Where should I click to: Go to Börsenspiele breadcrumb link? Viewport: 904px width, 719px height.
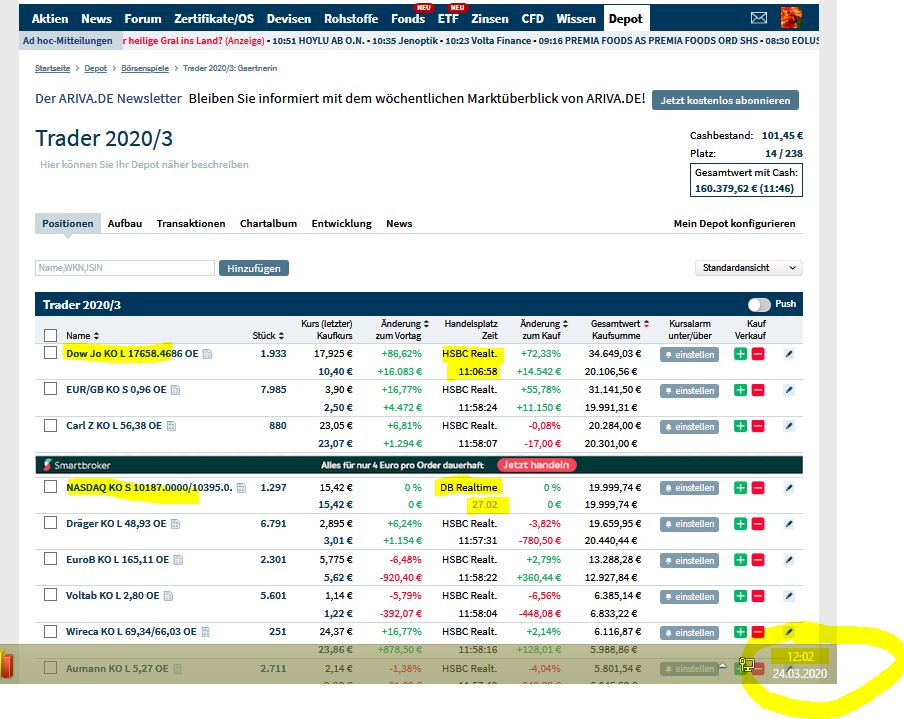(x=145, y=68)
